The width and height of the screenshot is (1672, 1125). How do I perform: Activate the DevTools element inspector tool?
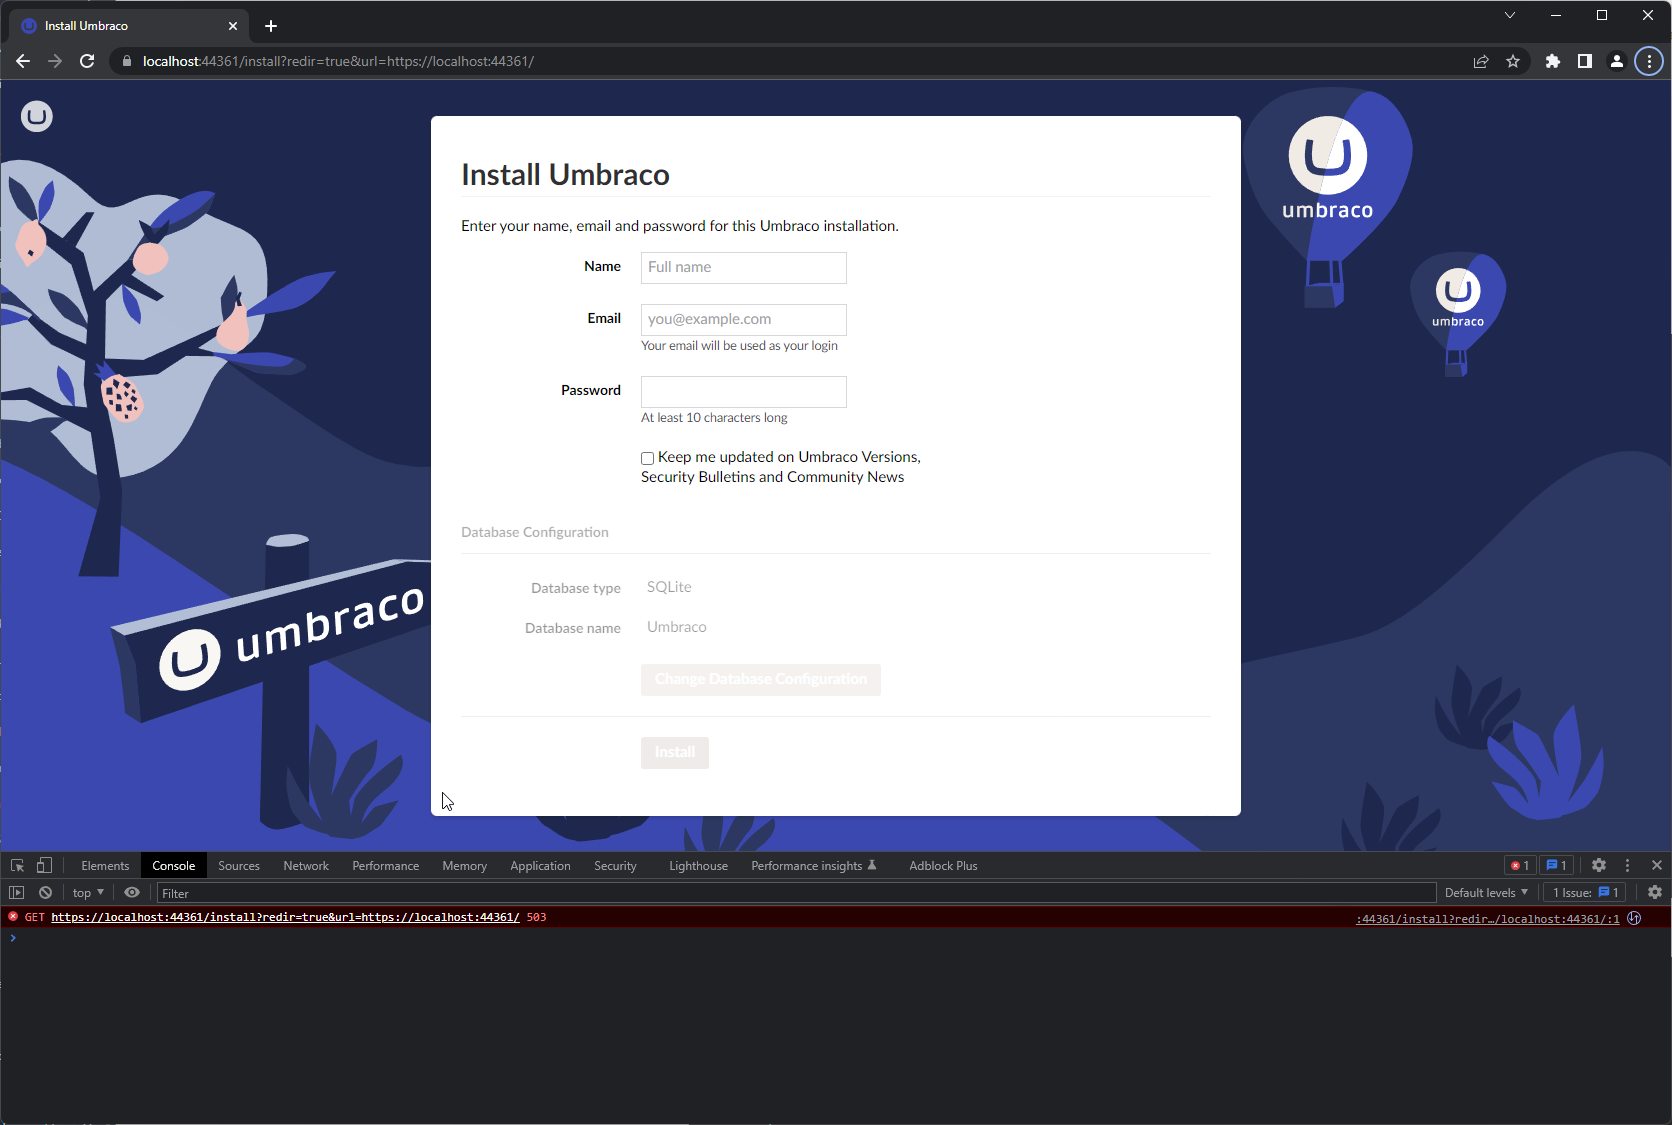[x=17, y=866]
